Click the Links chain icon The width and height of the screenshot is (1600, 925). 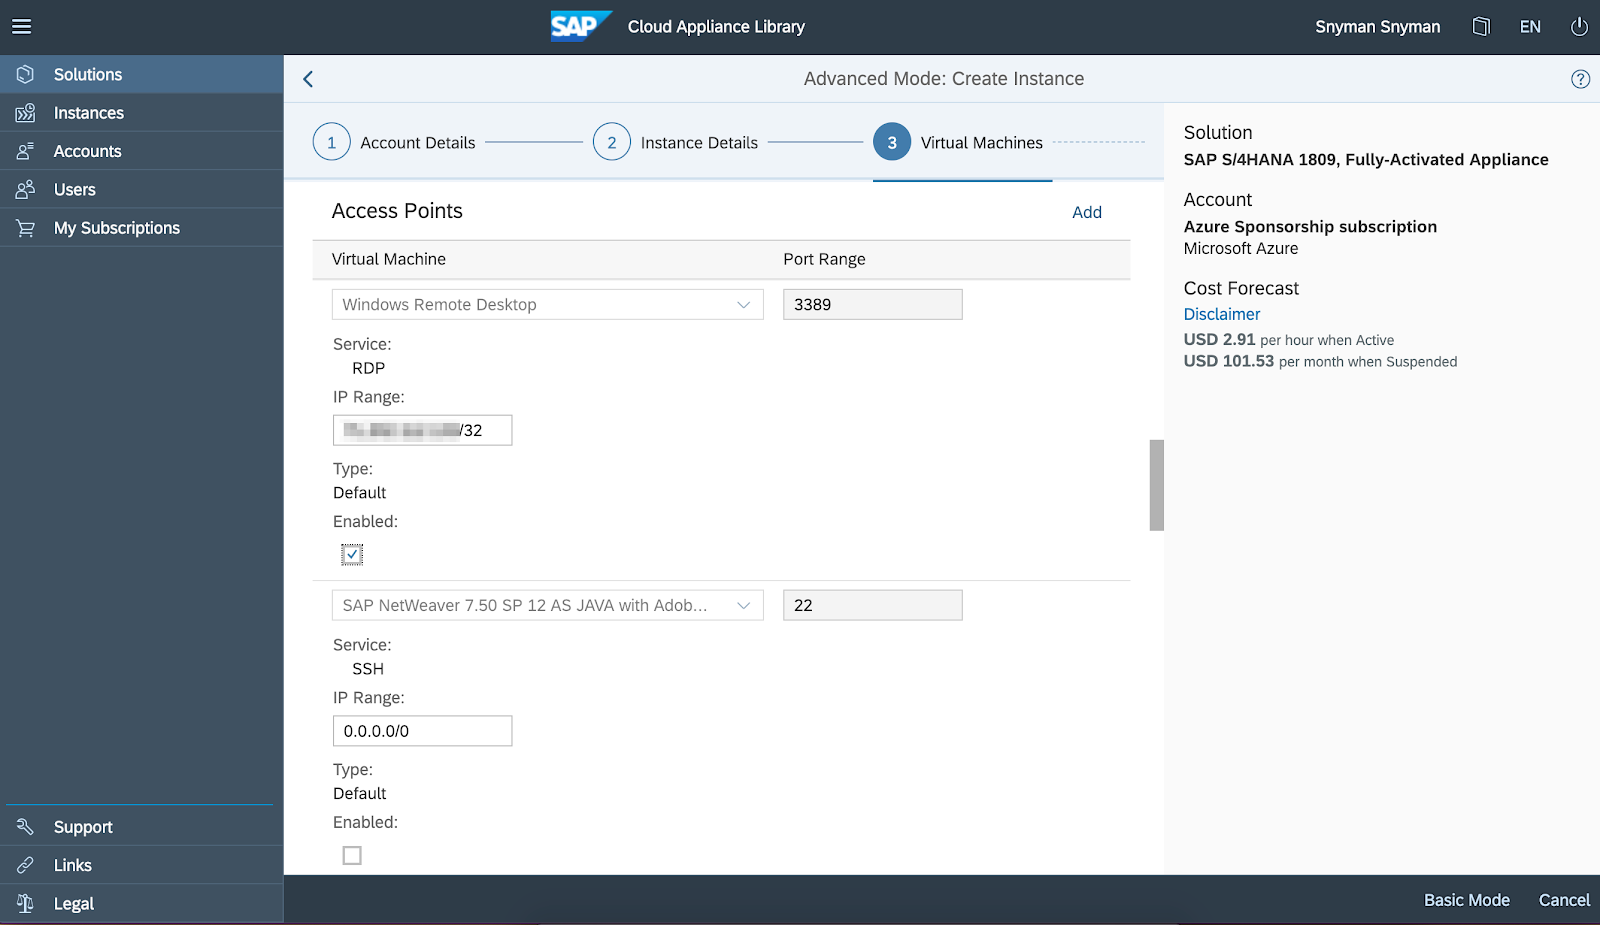(x=25, y=865)
